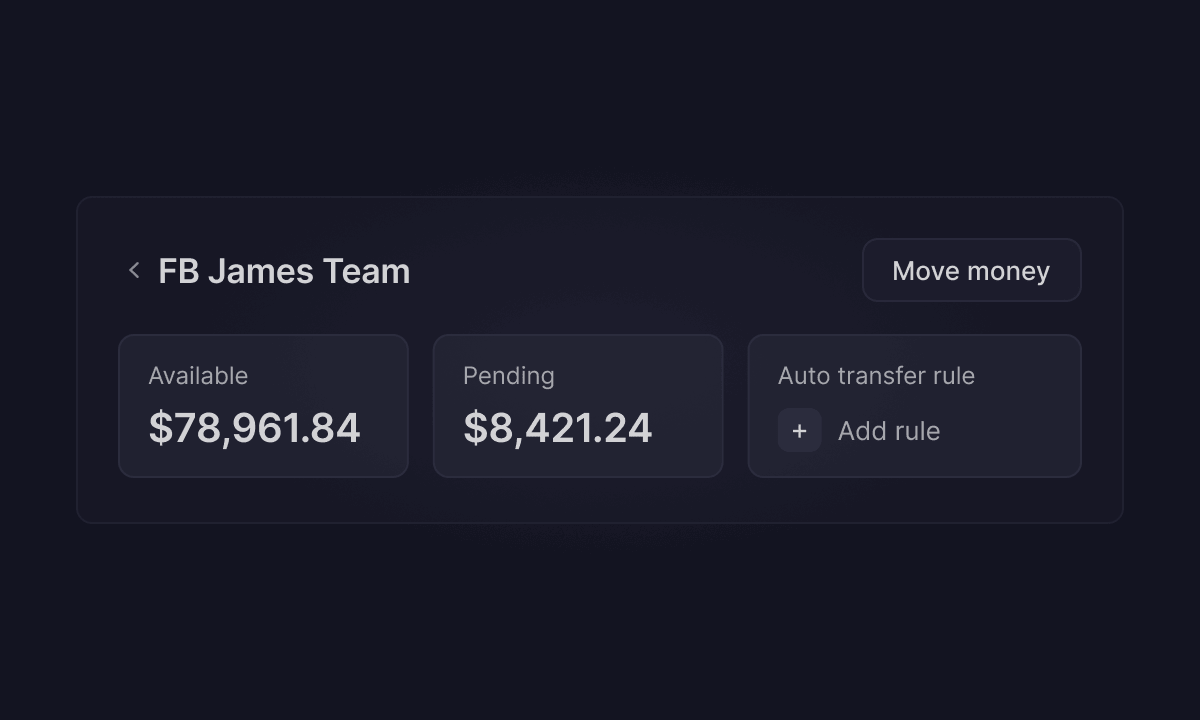The height and width of the screenshot is (720, 1200).
Task: Open the Pending balance card
Action: 578,406
